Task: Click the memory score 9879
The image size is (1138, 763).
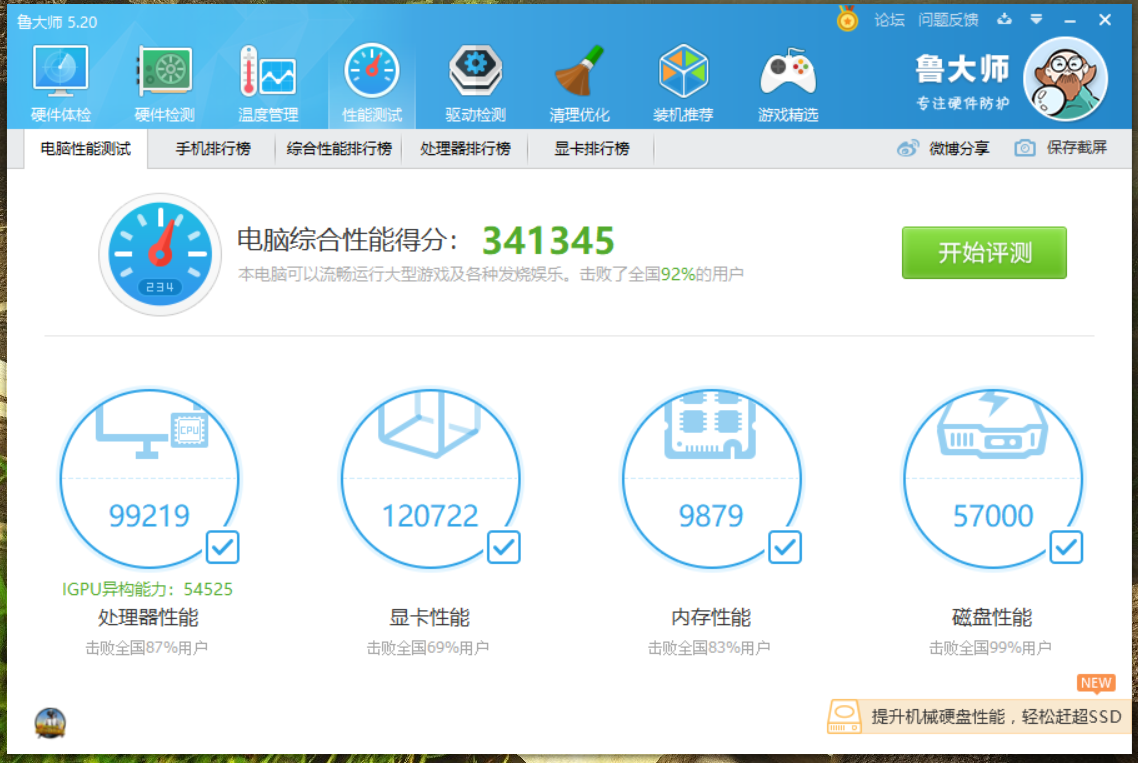Action: pyautogui.click(x=711, y=515)
